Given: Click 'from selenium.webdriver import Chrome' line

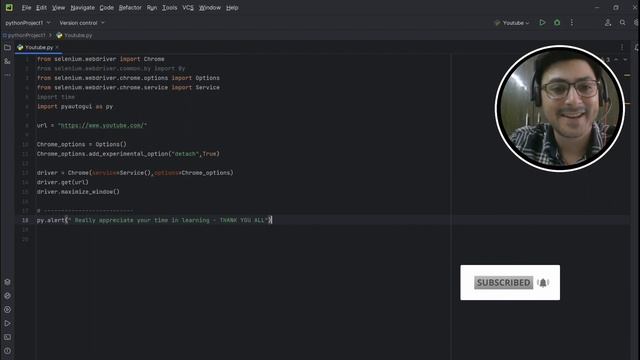Looking at the screenshot, I should click(x=100, y=59).
